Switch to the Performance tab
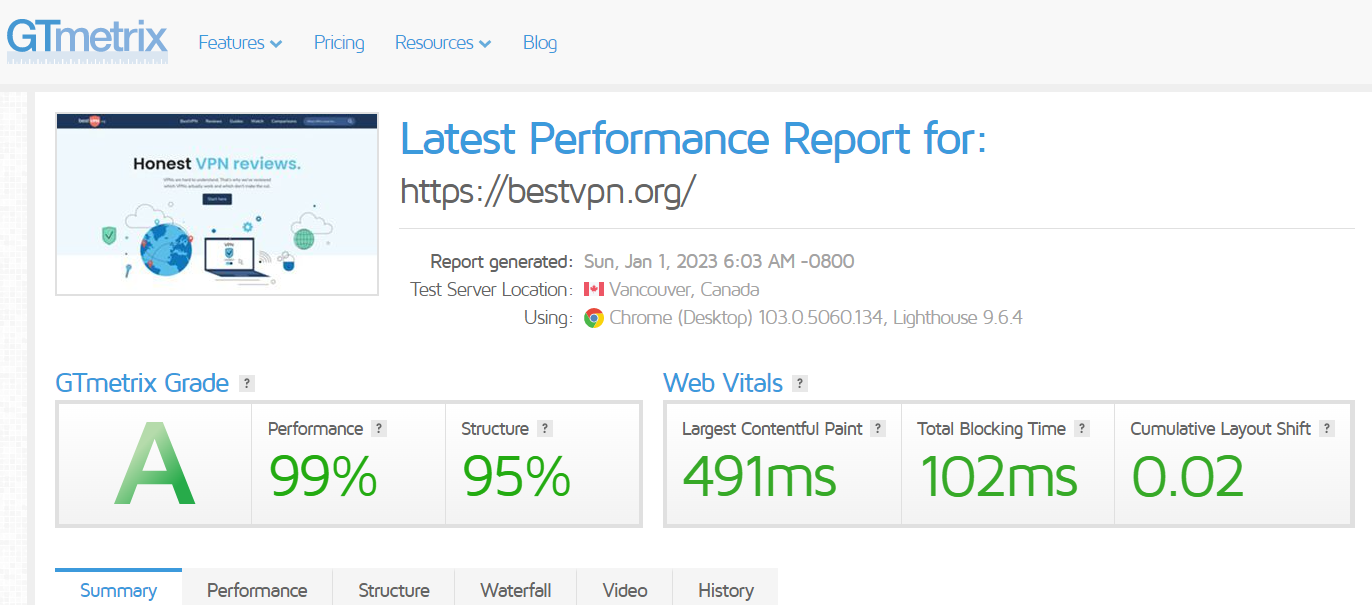The height and width of the screenshot is (605, 1372). point(257,588)
